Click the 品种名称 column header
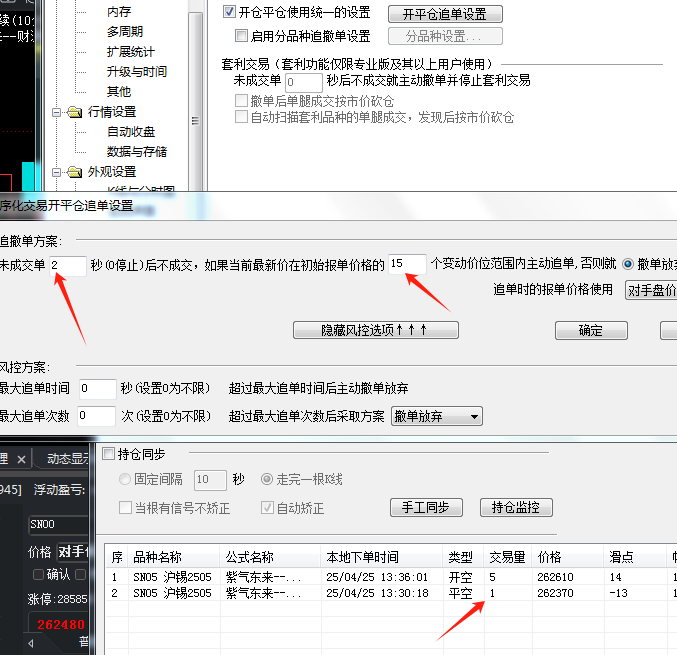Screen dimensions: 677x655 coord(174,557)
